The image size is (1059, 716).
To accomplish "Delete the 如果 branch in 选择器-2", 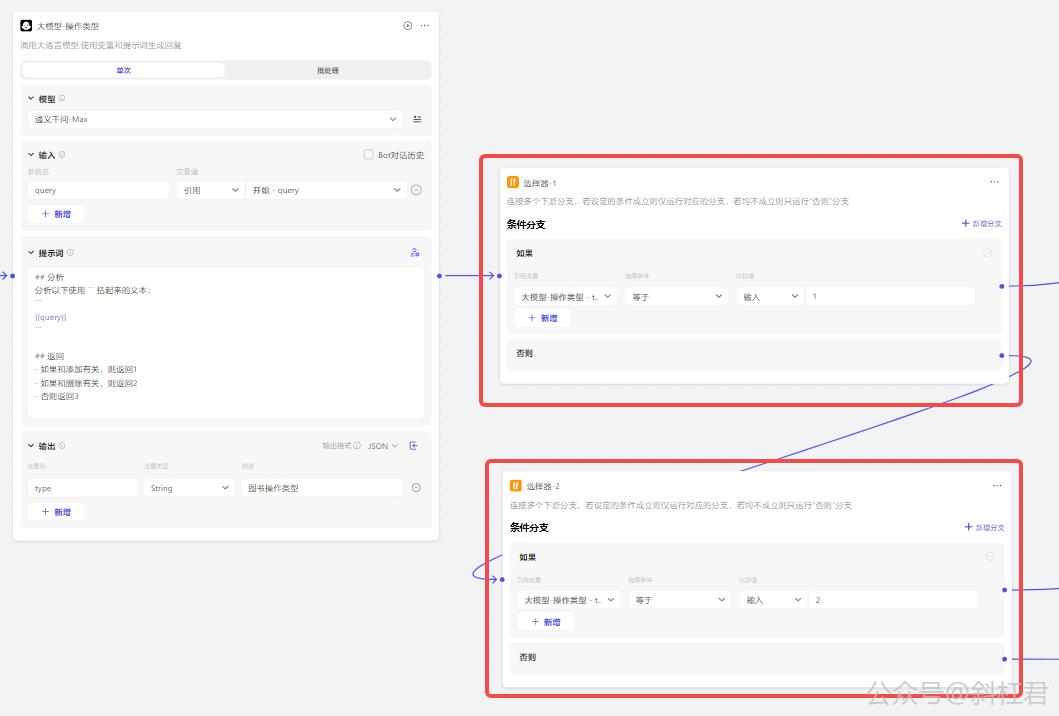I will coord(989,557).
